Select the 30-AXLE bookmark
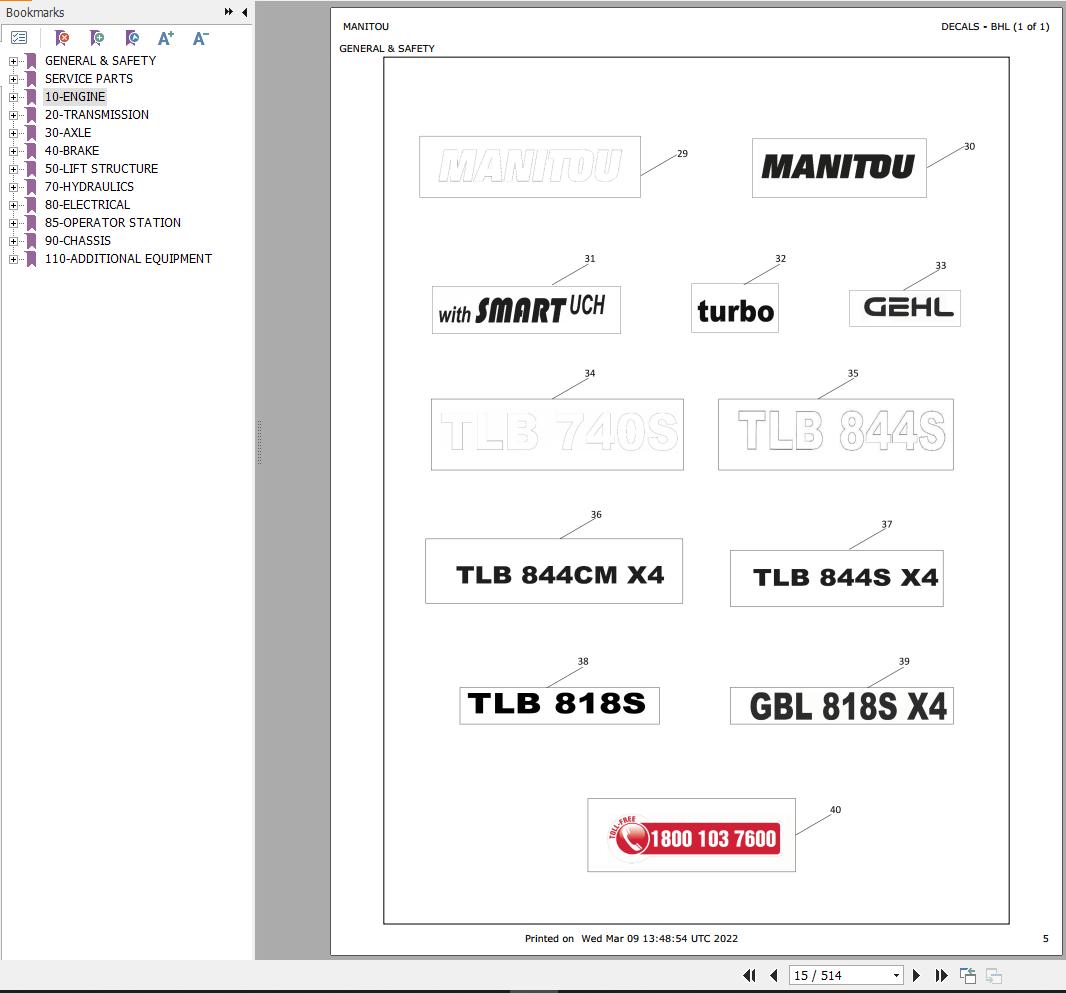Screen dimensions: 1066x993 click(67, 133)
